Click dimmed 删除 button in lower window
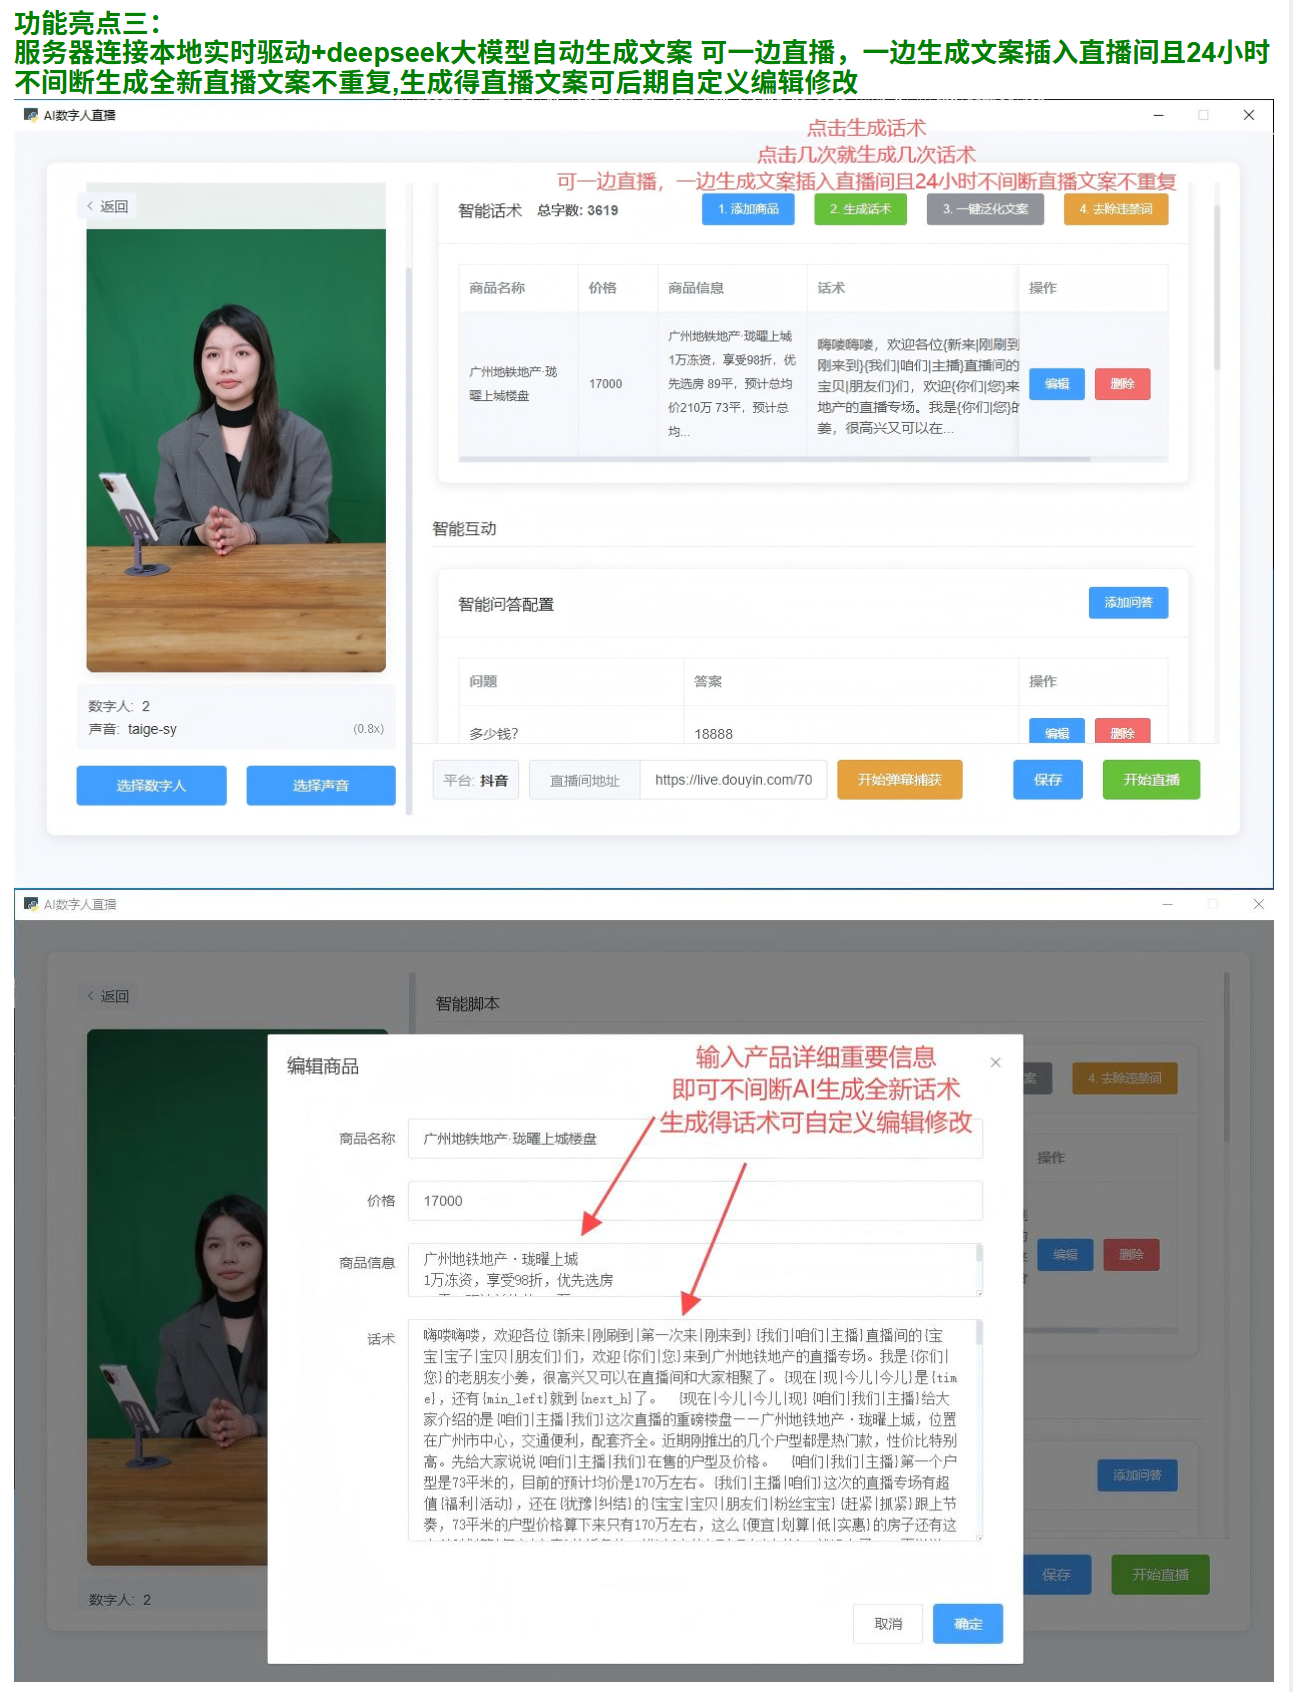Image resolution: width=1293 pixels, height=1692 pixels. click(1131, 1254)
